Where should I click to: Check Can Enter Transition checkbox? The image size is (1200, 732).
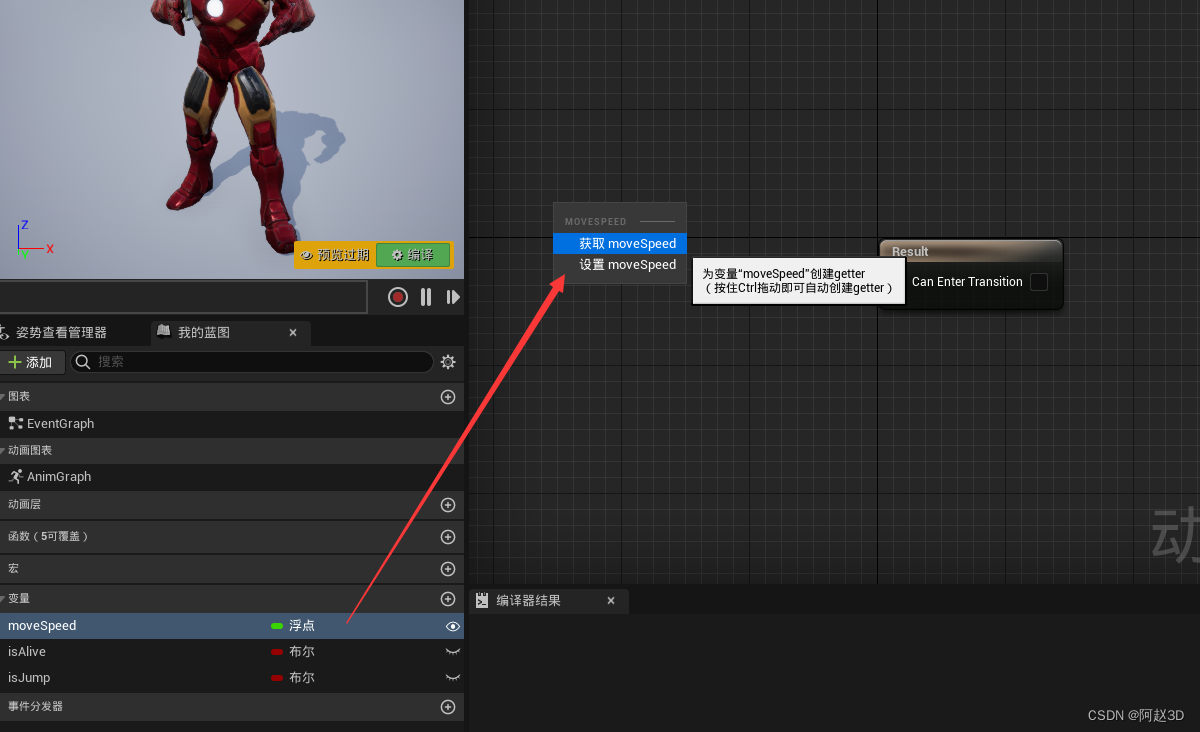(x=1039, y=282)
